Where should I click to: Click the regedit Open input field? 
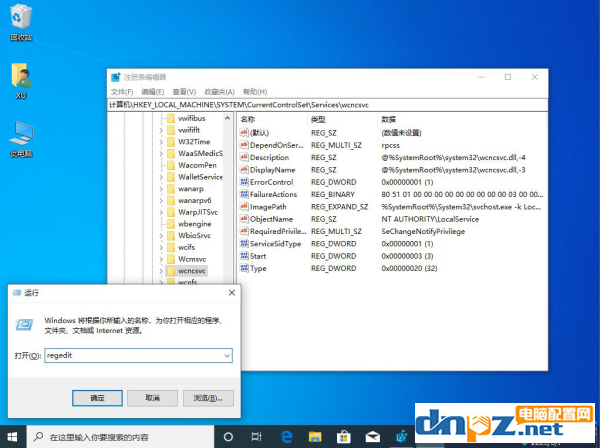tap(139, 356)
